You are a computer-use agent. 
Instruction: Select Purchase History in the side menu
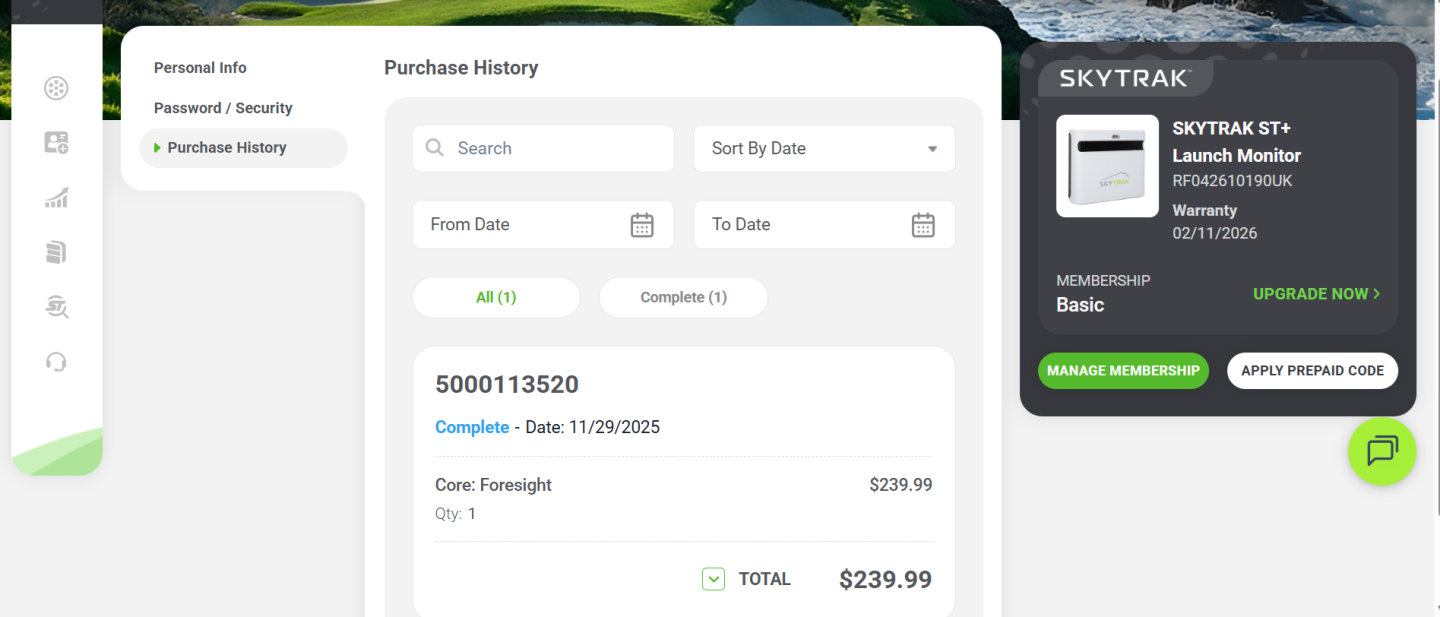click(x=243, y=148)
